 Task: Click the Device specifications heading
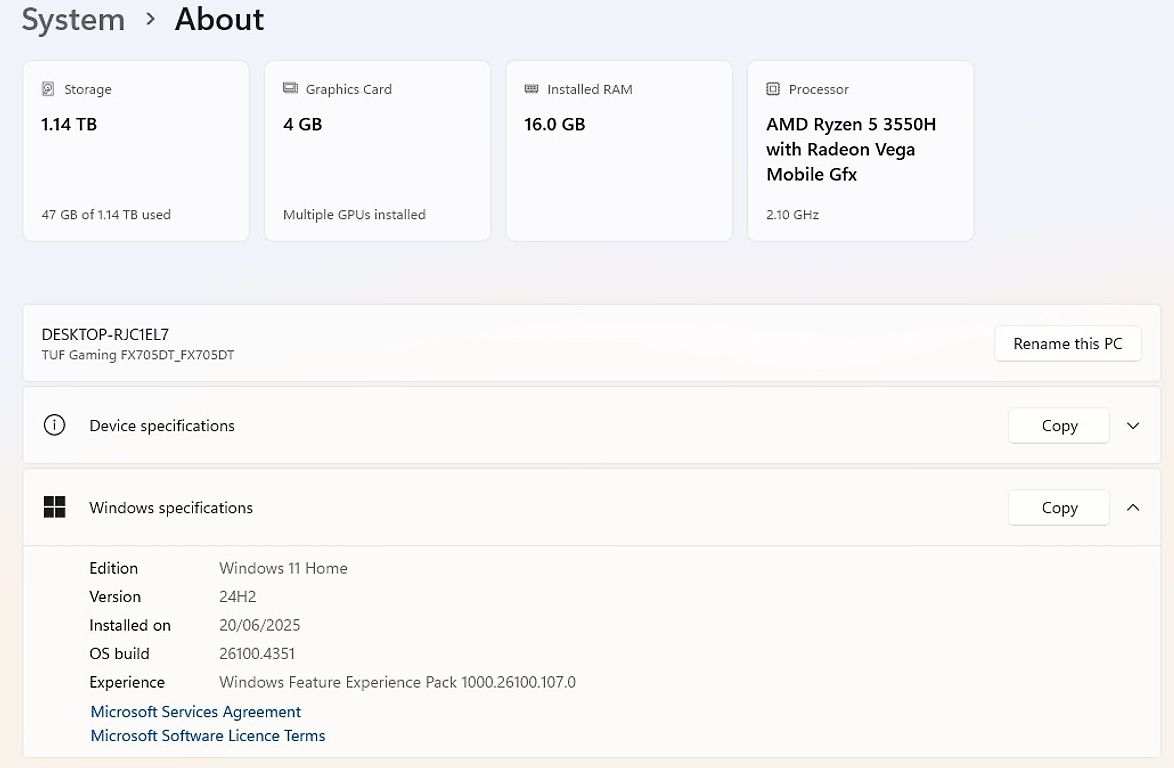pyautogui.click(x=162, y=425)
